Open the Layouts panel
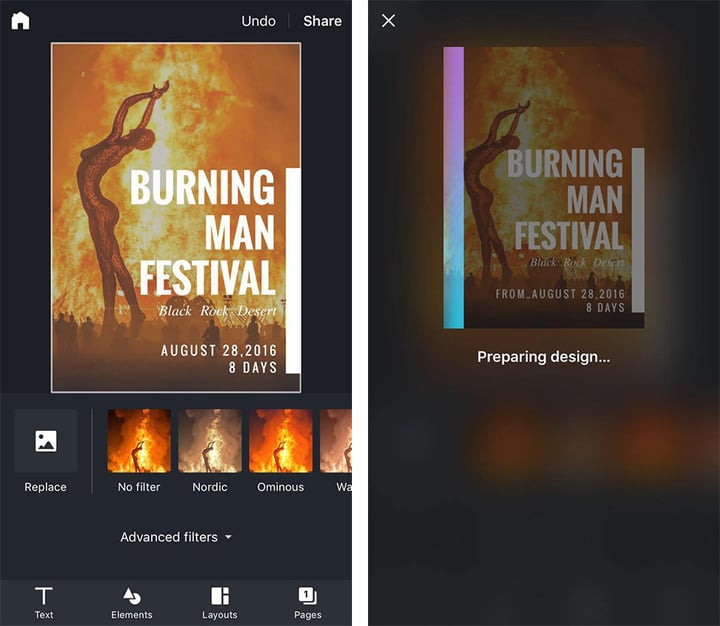 [x=219, y=603]
